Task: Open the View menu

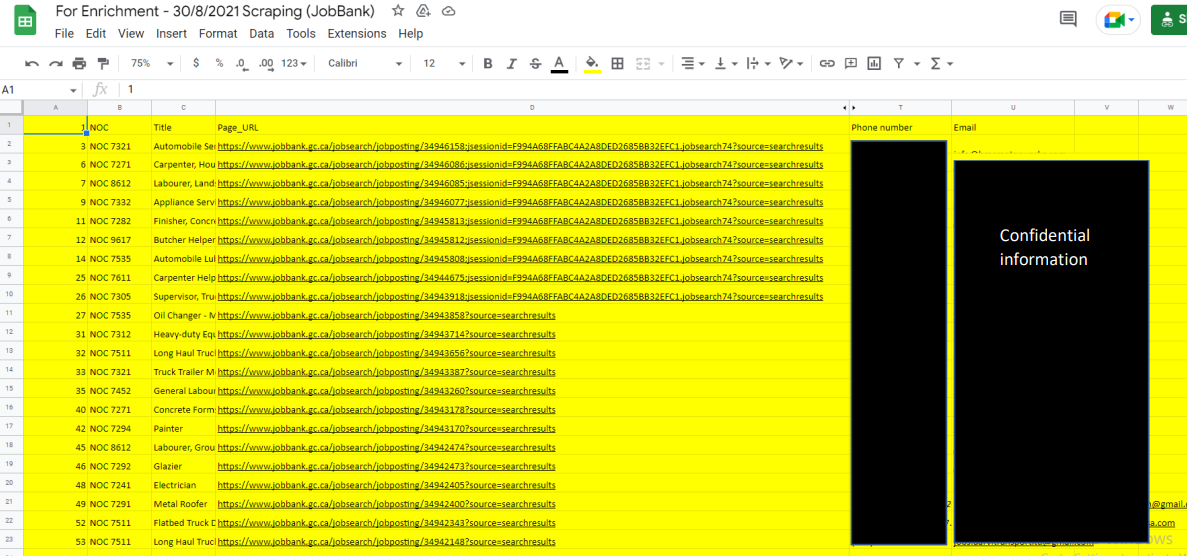Action: click(131, 33)
